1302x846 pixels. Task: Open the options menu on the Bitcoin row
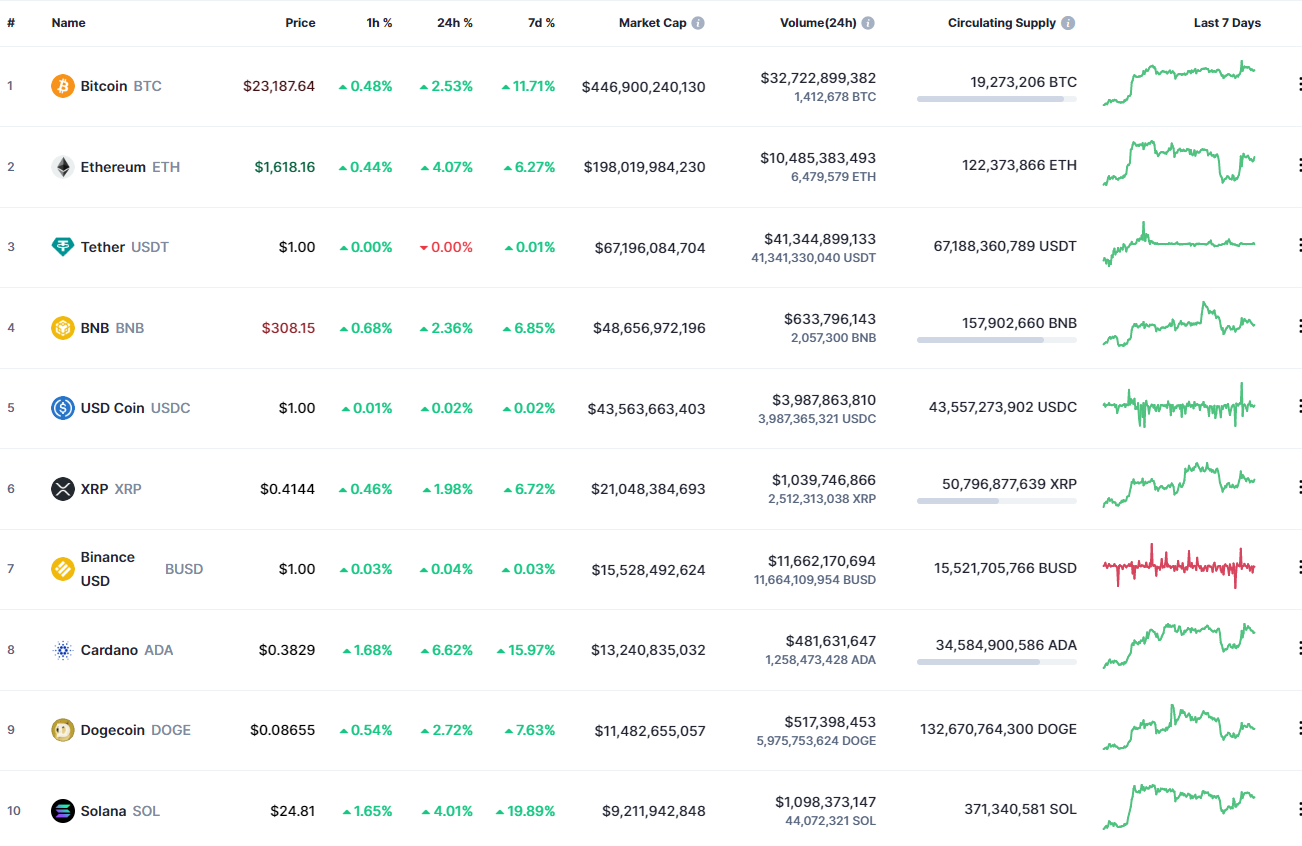coord(1299,83)
